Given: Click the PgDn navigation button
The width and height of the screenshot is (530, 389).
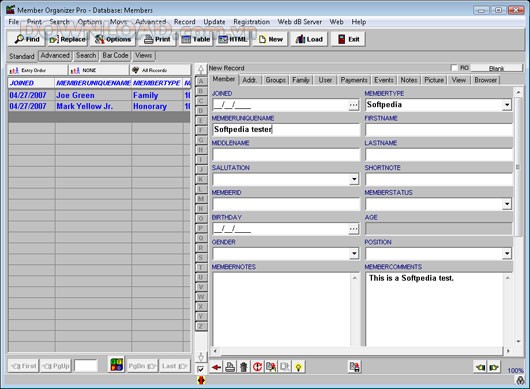Looking at the screenshot, I should coord(142,366).
